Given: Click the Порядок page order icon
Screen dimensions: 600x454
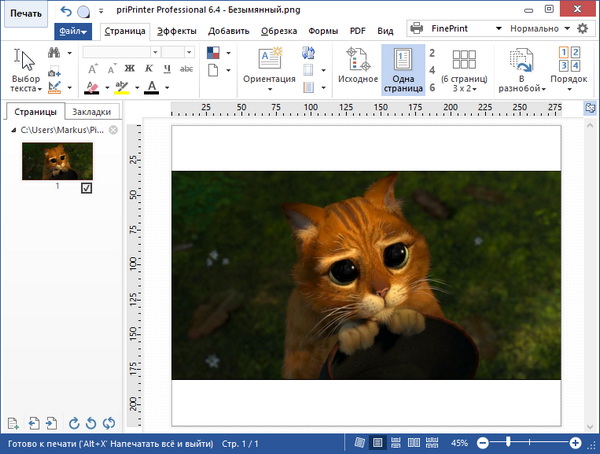Looking at the screenshot, I should point(569,59).
